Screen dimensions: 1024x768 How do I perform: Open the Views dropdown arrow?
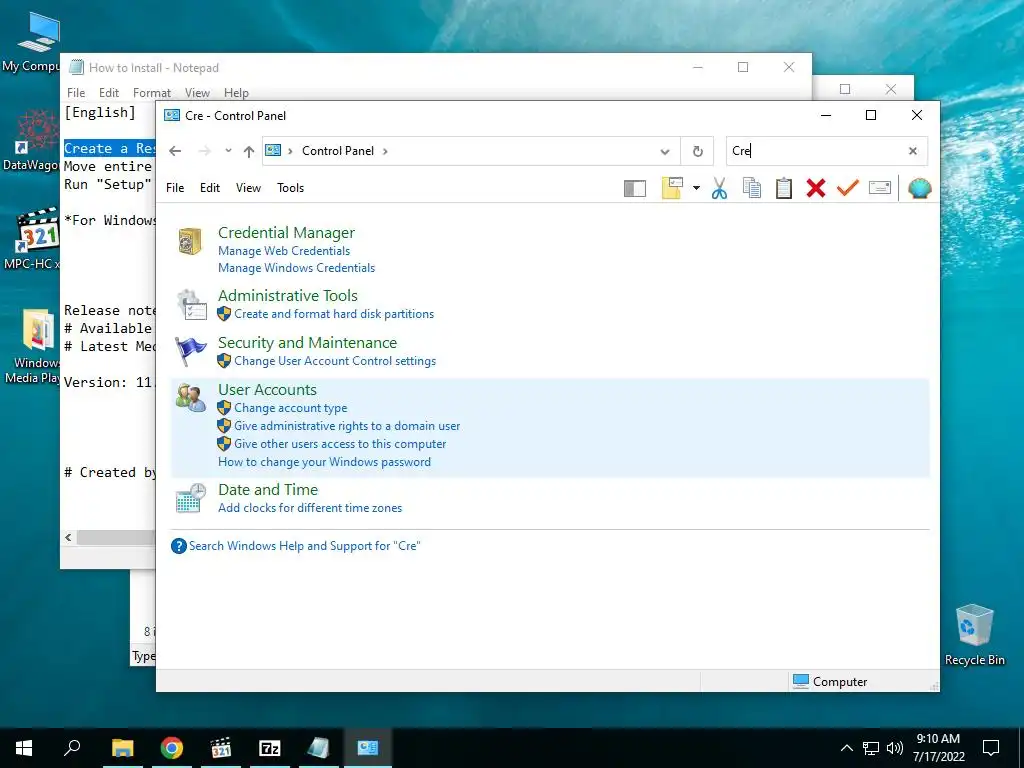(x=696, y=188)
